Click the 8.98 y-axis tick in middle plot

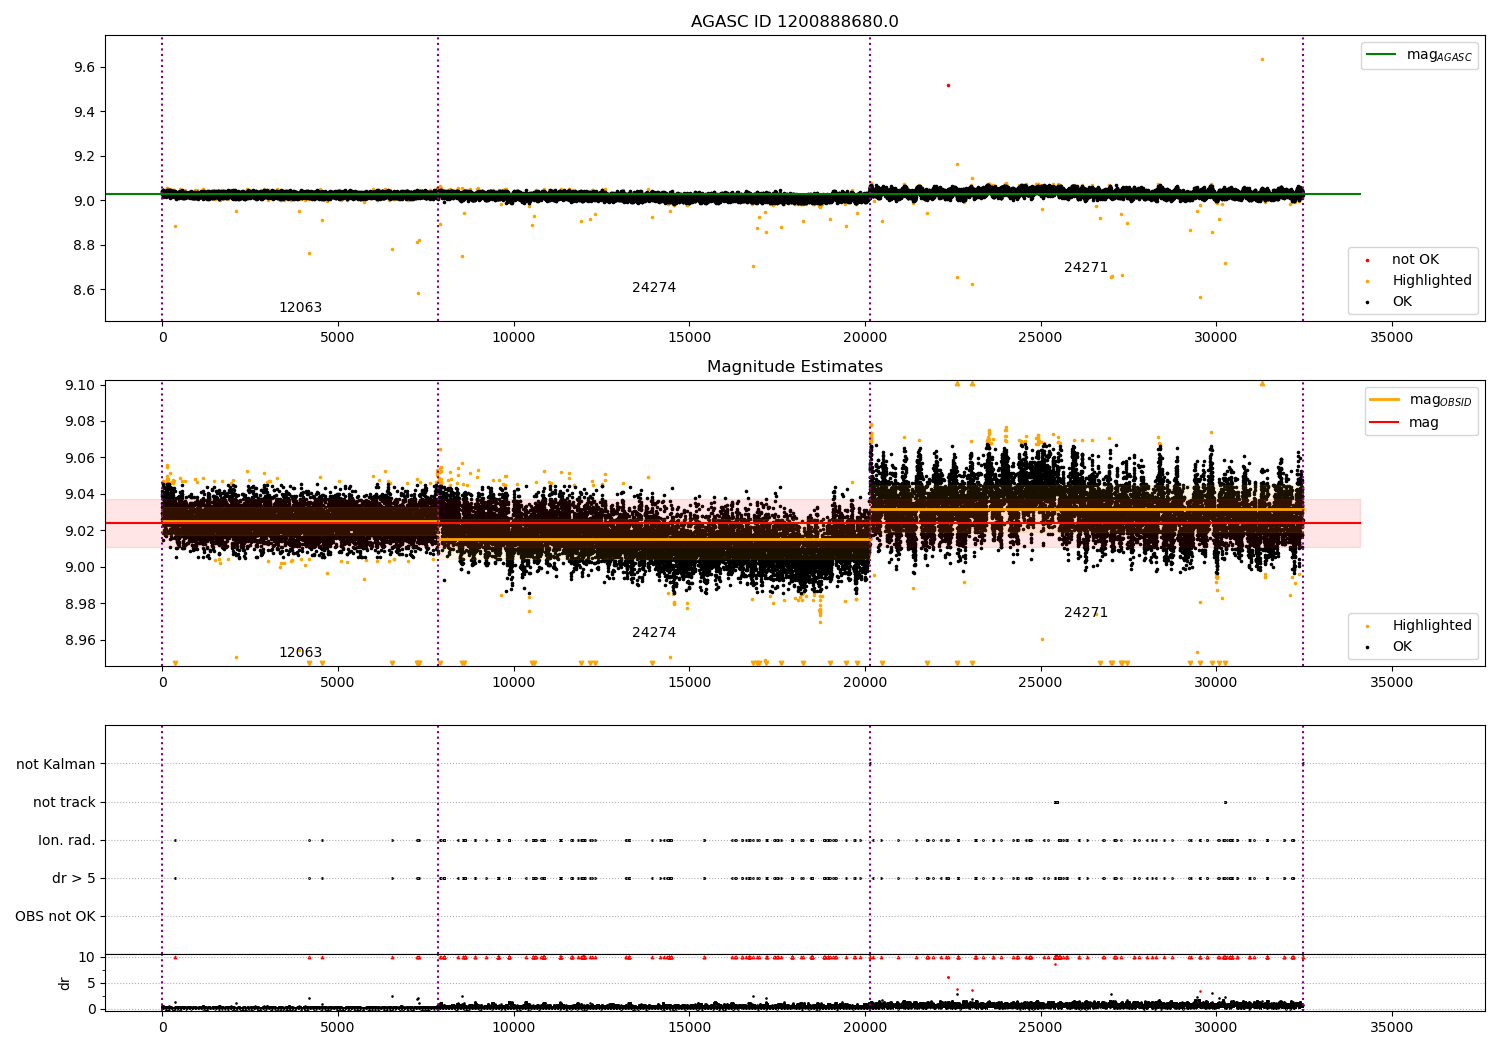[80, 604]
